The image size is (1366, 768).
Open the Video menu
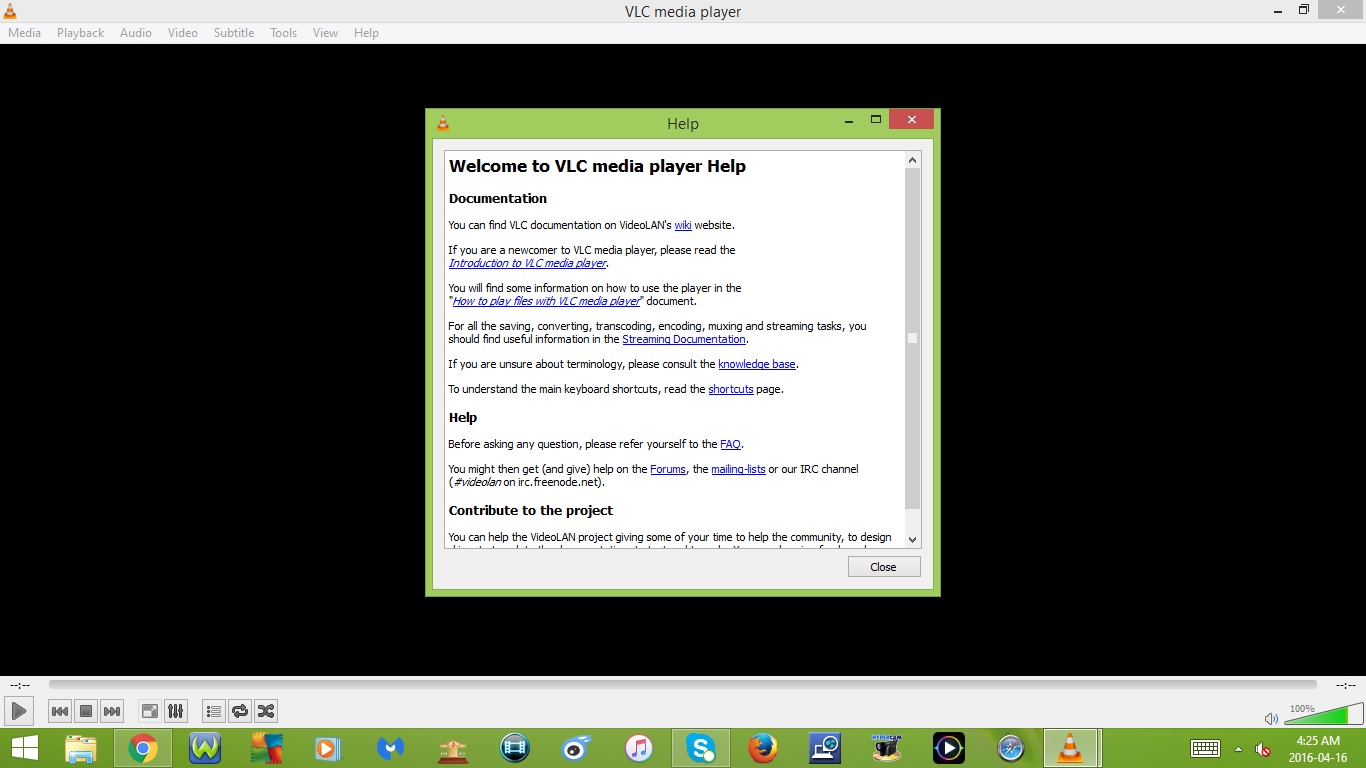tap(183, 32)
